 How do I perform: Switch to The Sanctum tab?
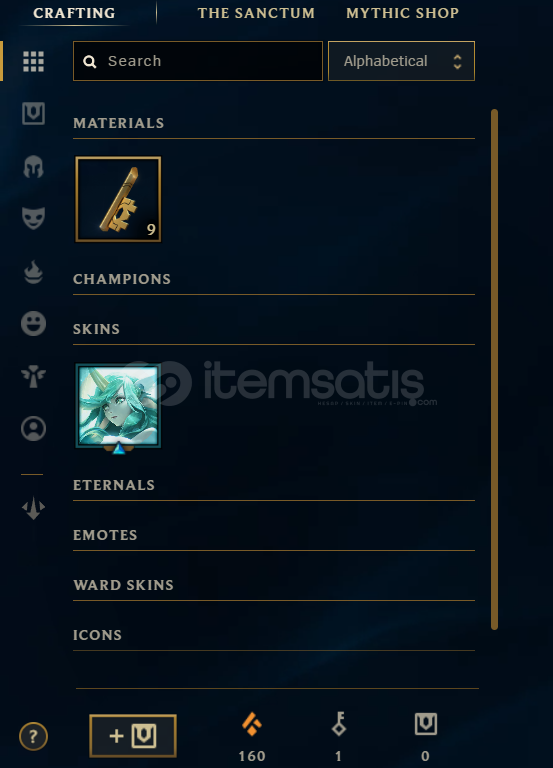pyautogui.click(x=256, y=13)
